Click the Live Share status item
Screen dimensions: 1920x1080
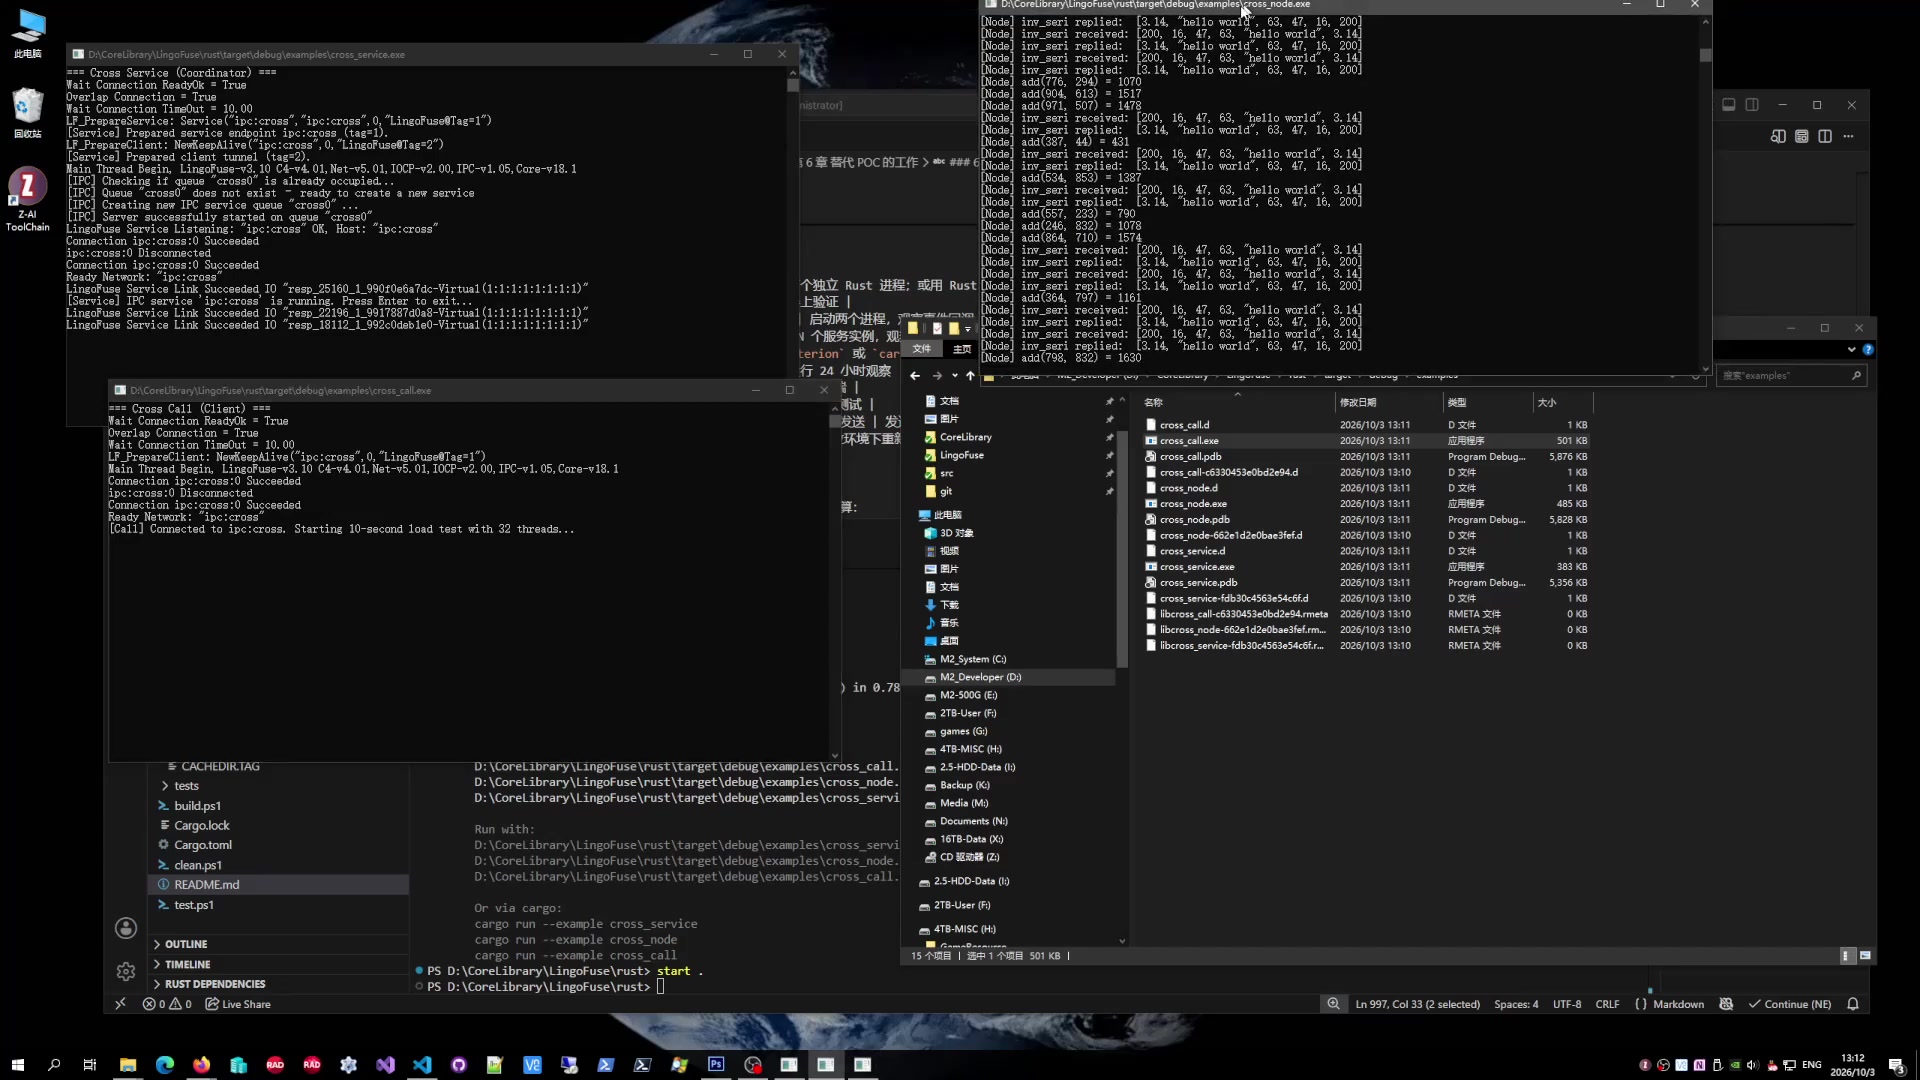coord(238,1004)
